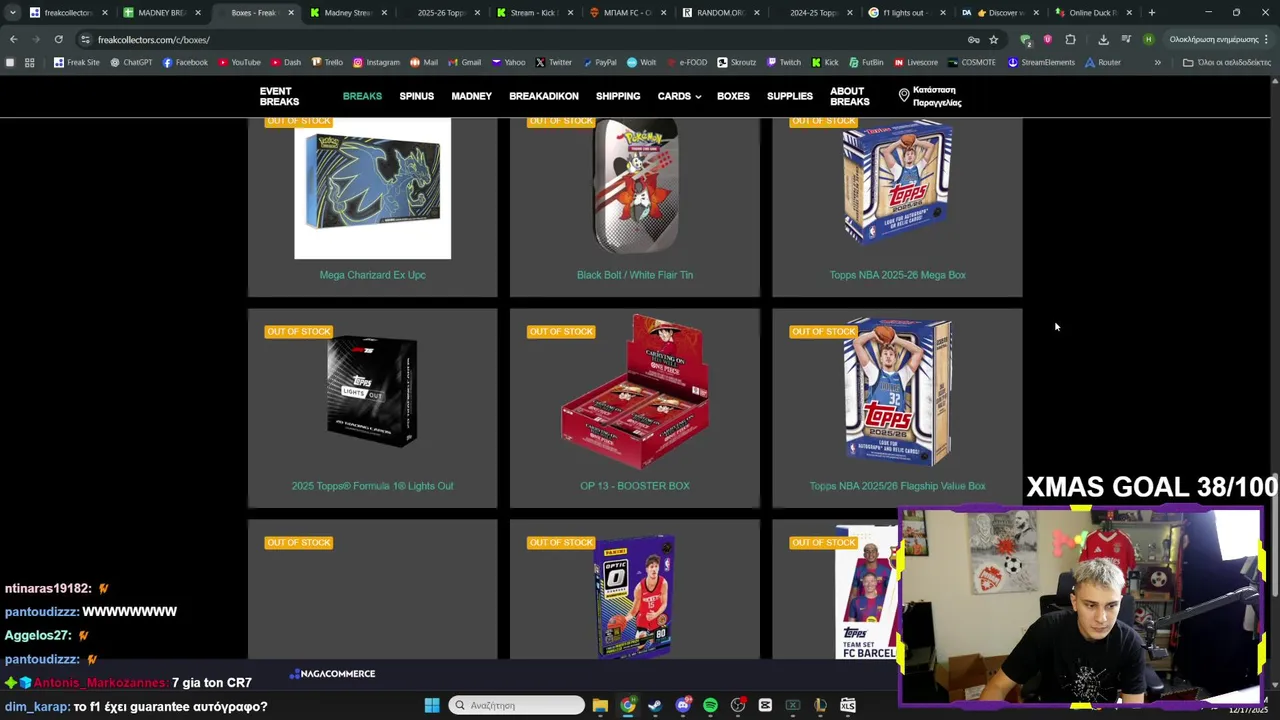Viewport: 1280px width, 720px height.
Task: Open the Gmail bookmark
Action: 465,62
